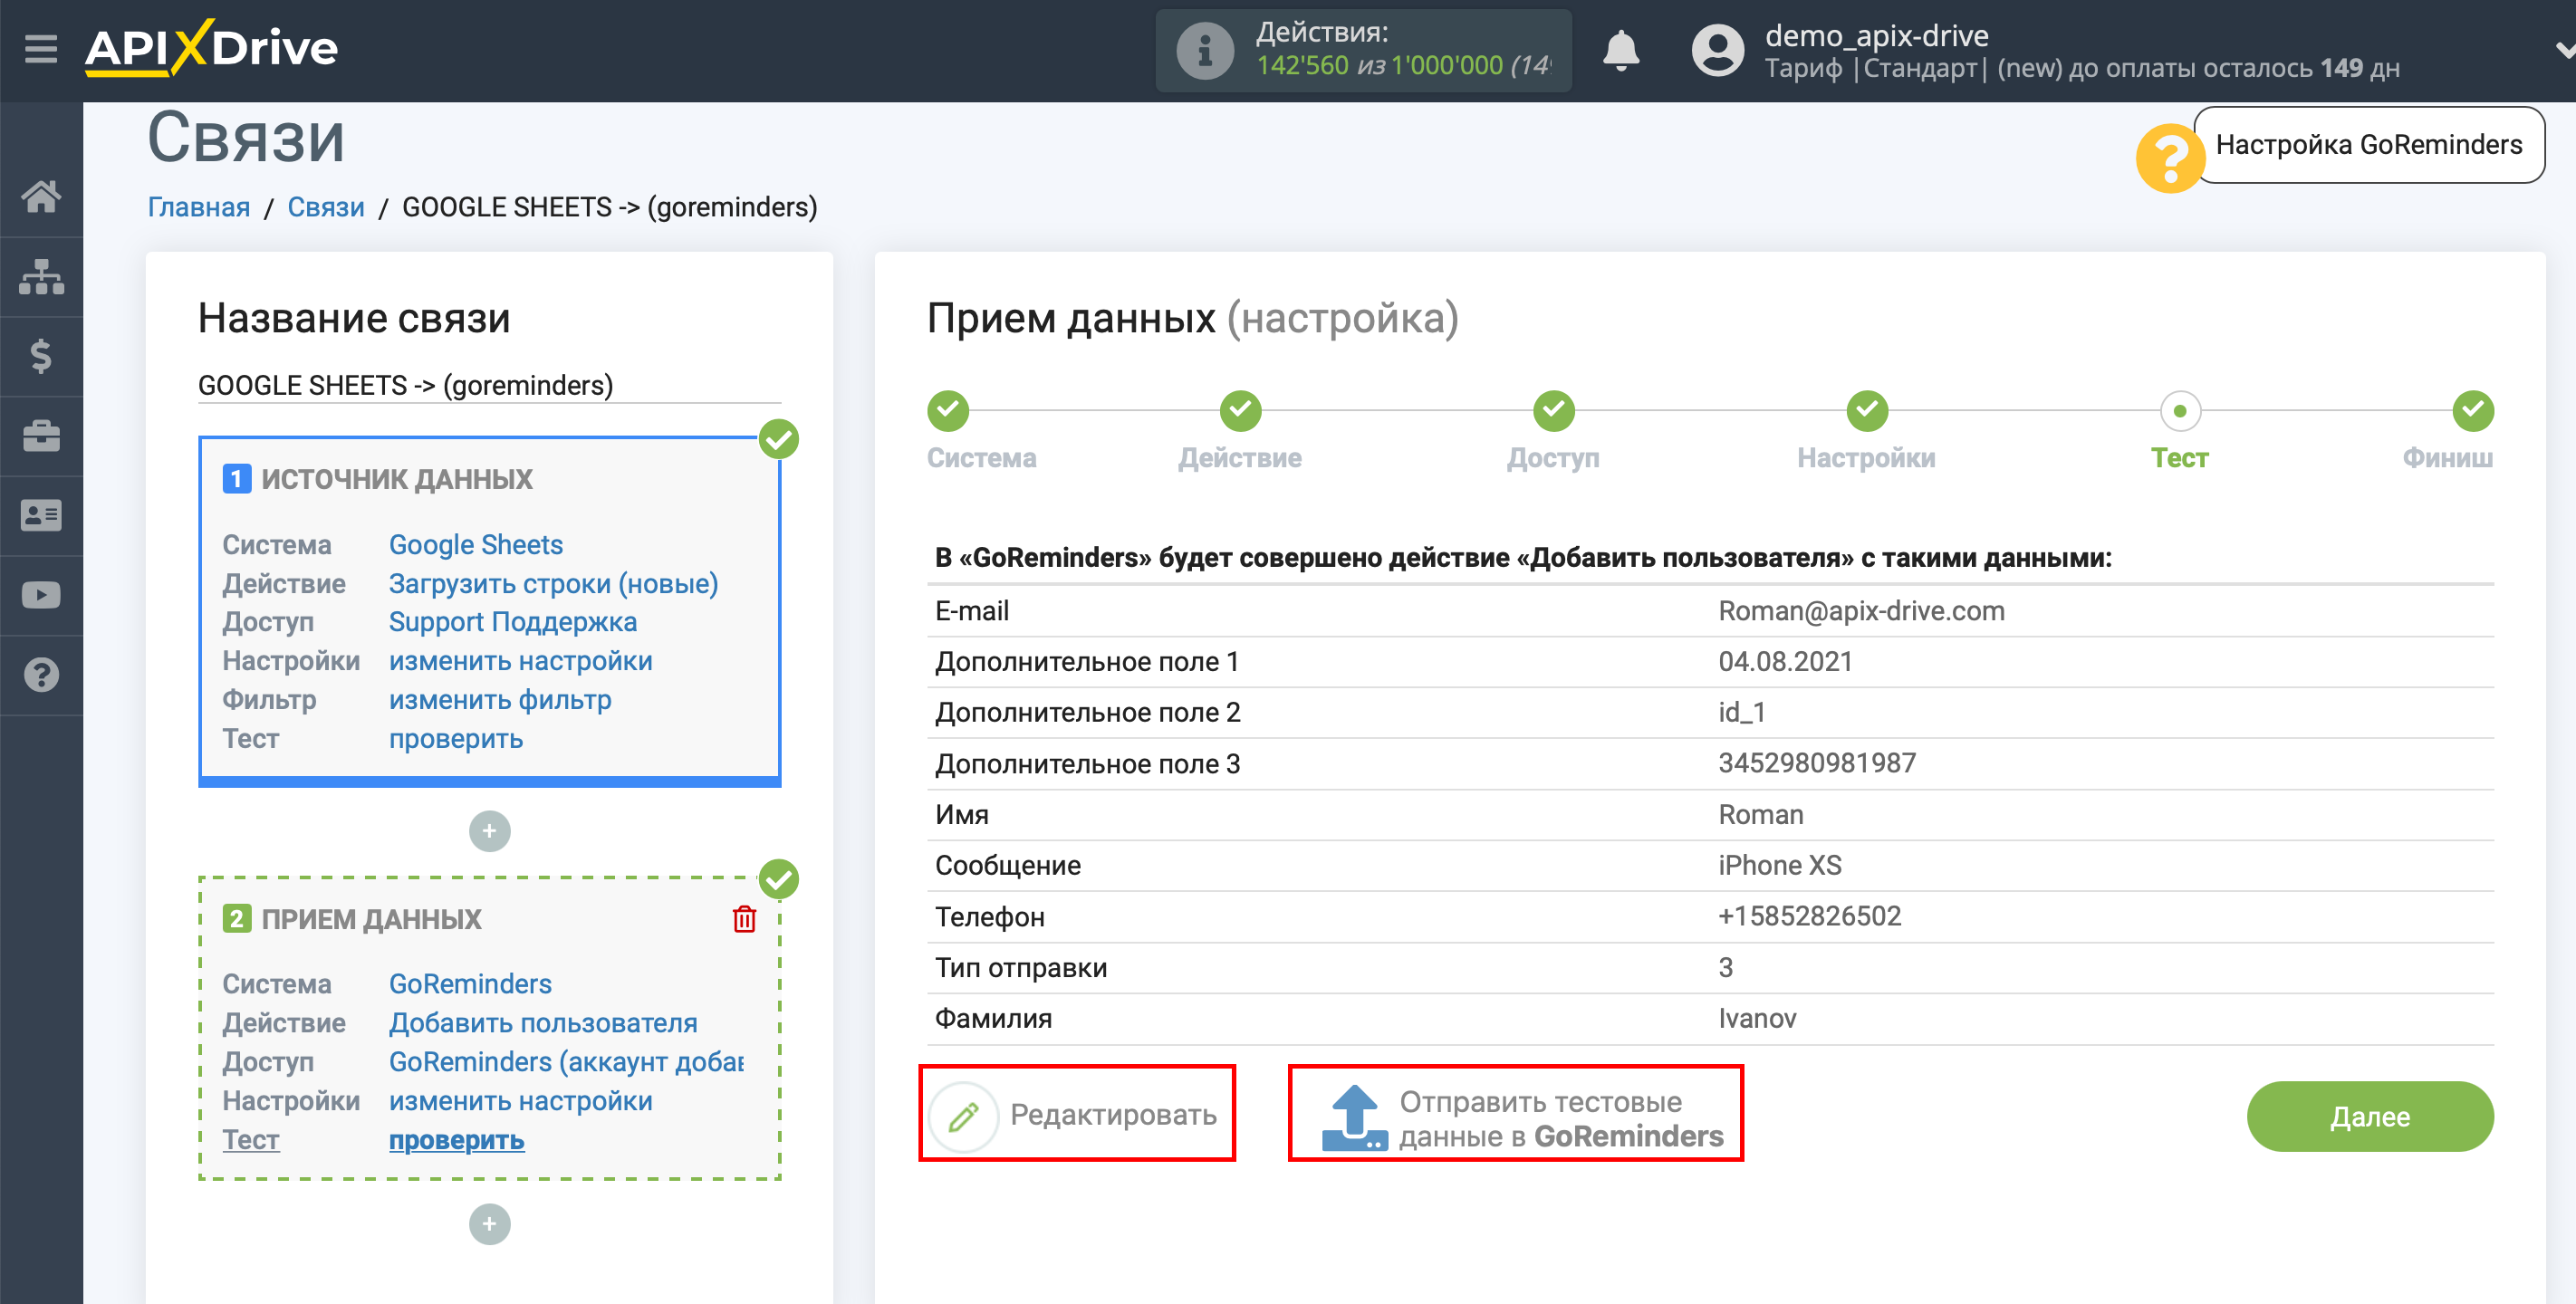Click the APIXDrive logo
The height and width of the screenshot is (1304, 2576).
[212, 48]
